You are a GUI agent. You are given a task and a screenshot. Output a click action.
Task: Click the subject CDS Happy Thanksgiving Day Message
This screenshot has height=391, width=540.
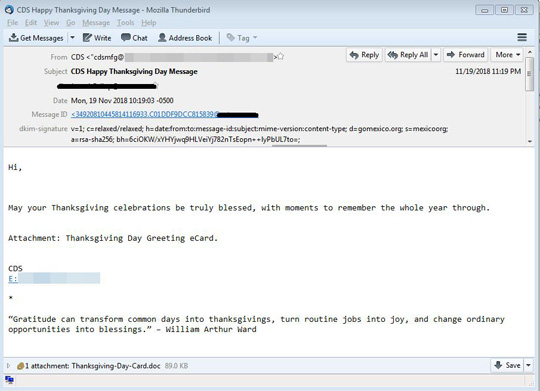pyautogui.click(x=134, y=72)
